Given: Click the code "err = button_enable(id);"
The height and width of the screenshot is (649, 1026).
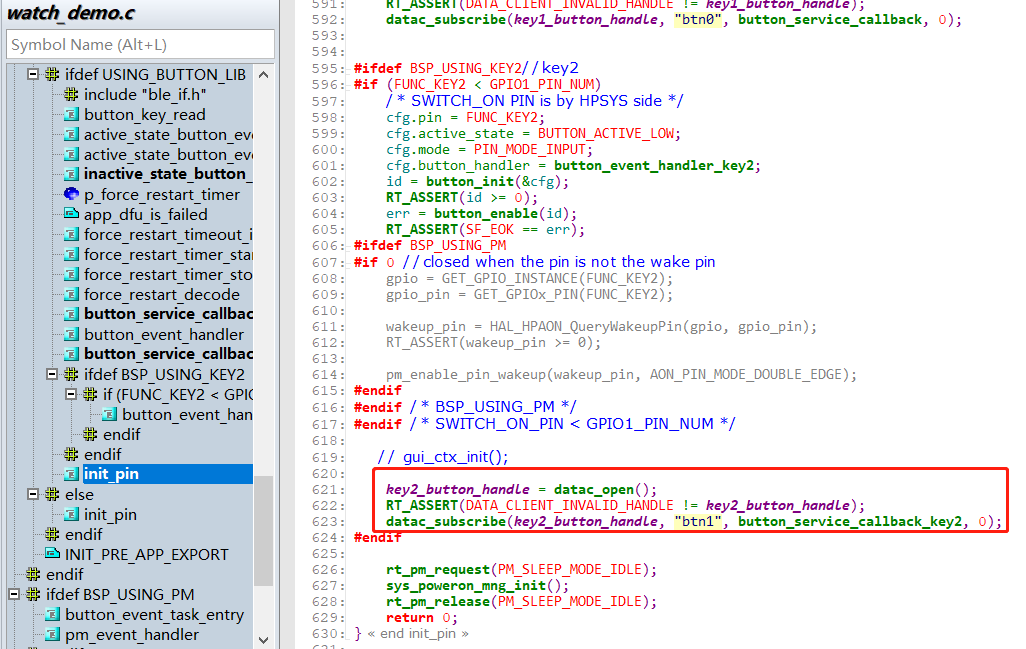Looking at the screenshot, I should [x=482, y=214].
